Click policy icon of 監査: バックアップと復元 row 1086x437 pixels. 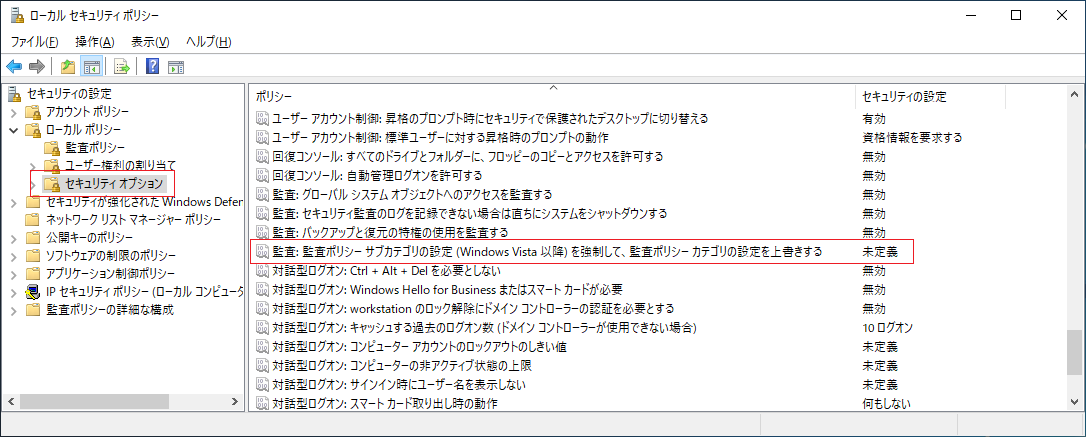(262, 232)
